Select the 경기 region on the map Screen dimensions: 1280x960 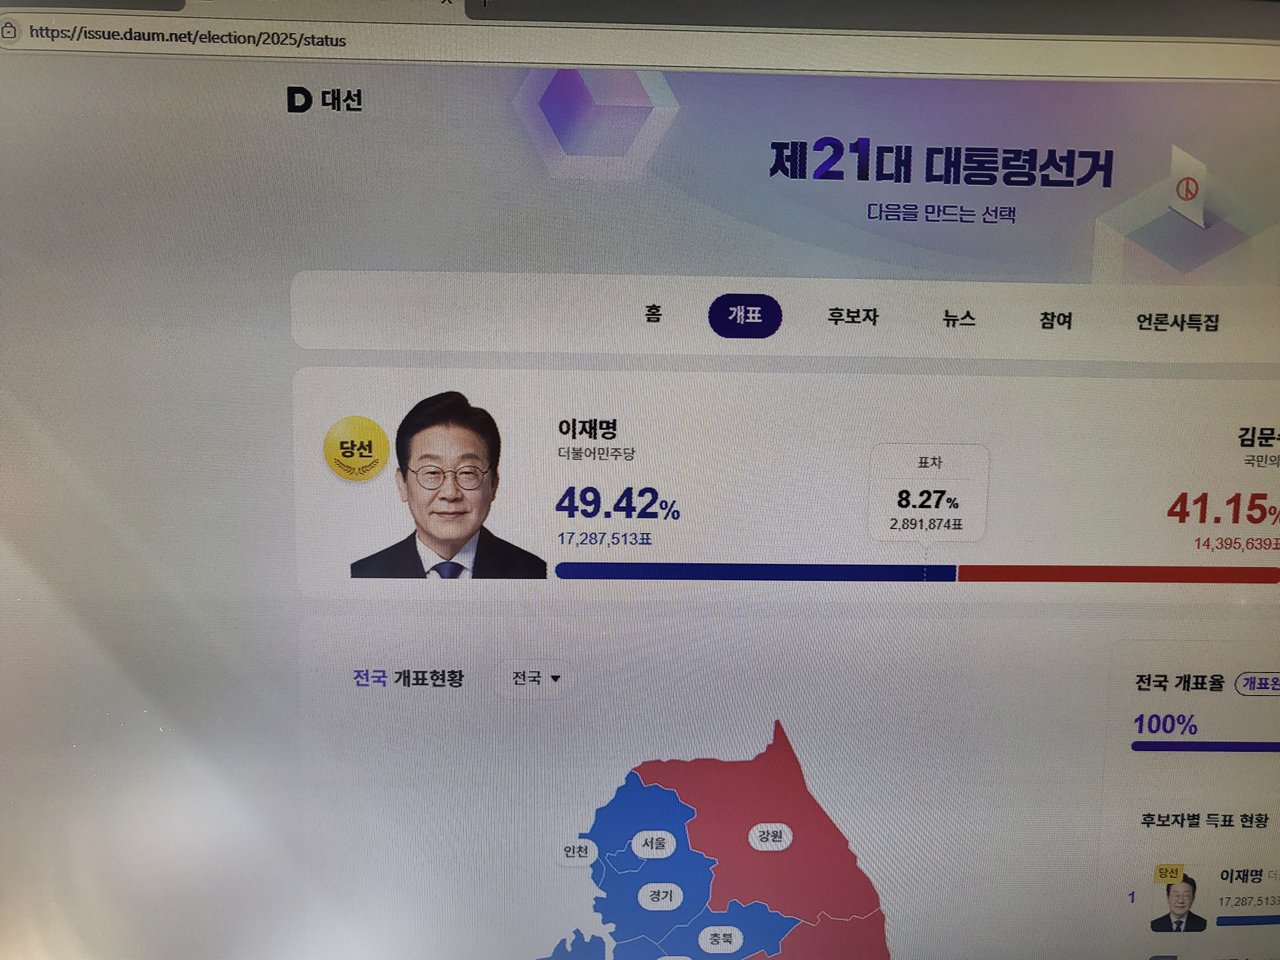(661, 895)
